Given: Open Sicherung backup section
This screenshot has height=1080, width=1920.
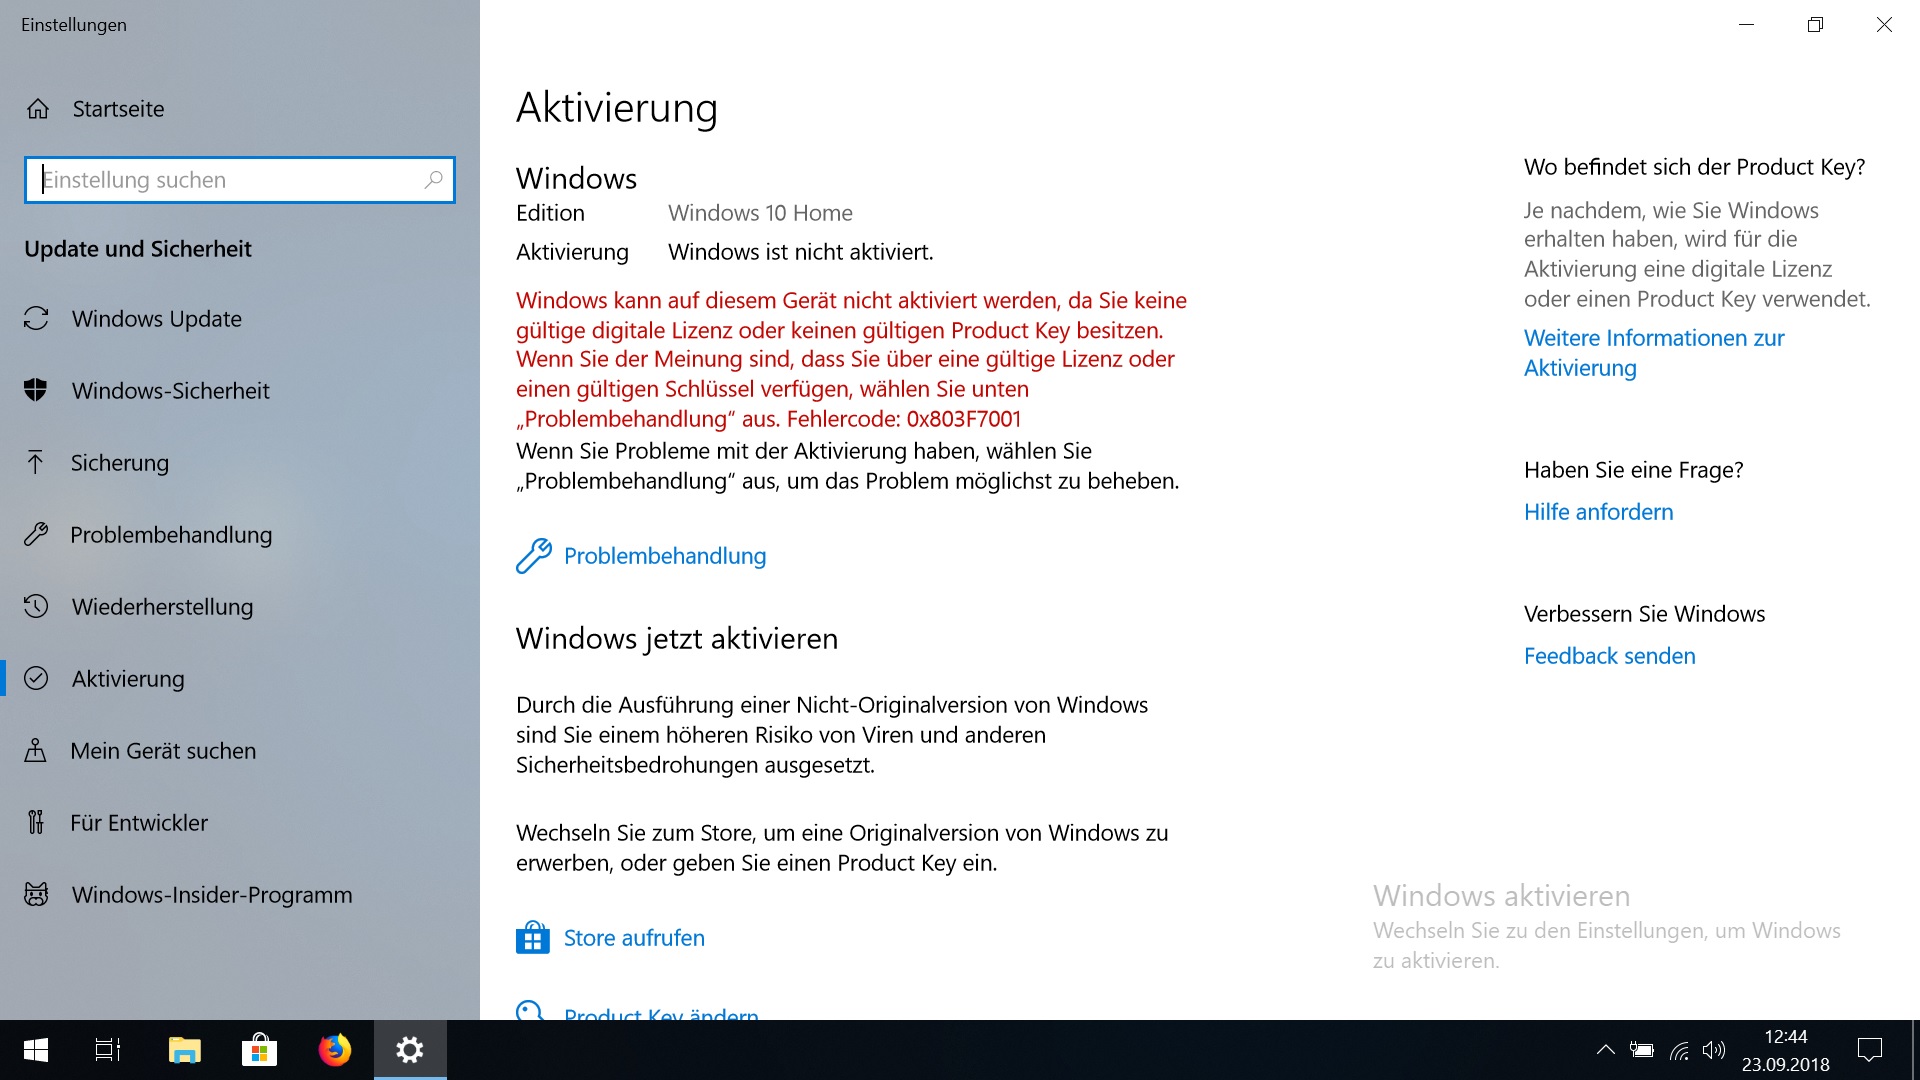Looking at the screenshot, I should [x=119, y=463].
